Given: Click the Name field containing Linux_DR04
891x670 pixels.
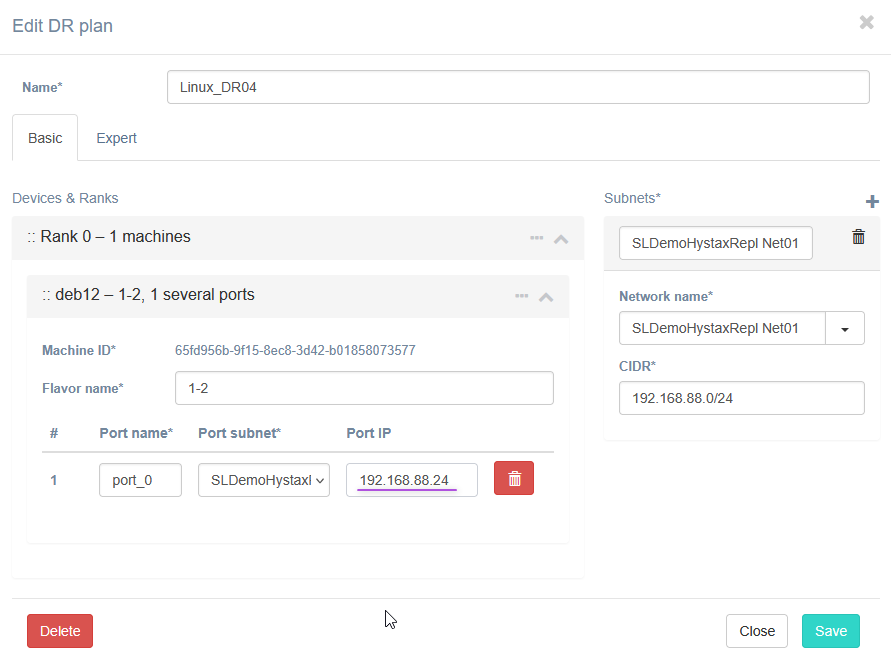Looking at the screenshot, I should [518, 87].
